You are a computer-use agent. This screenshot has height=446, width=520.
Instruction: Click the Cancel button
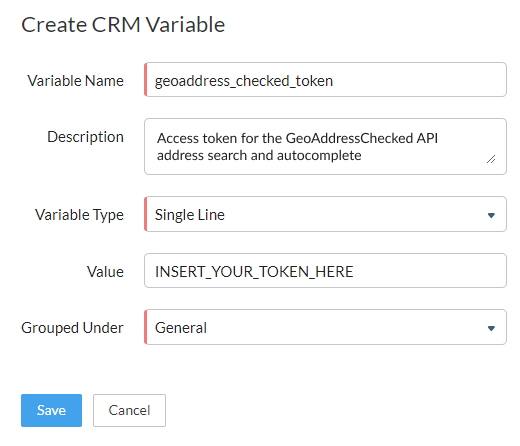click(129, 410)
